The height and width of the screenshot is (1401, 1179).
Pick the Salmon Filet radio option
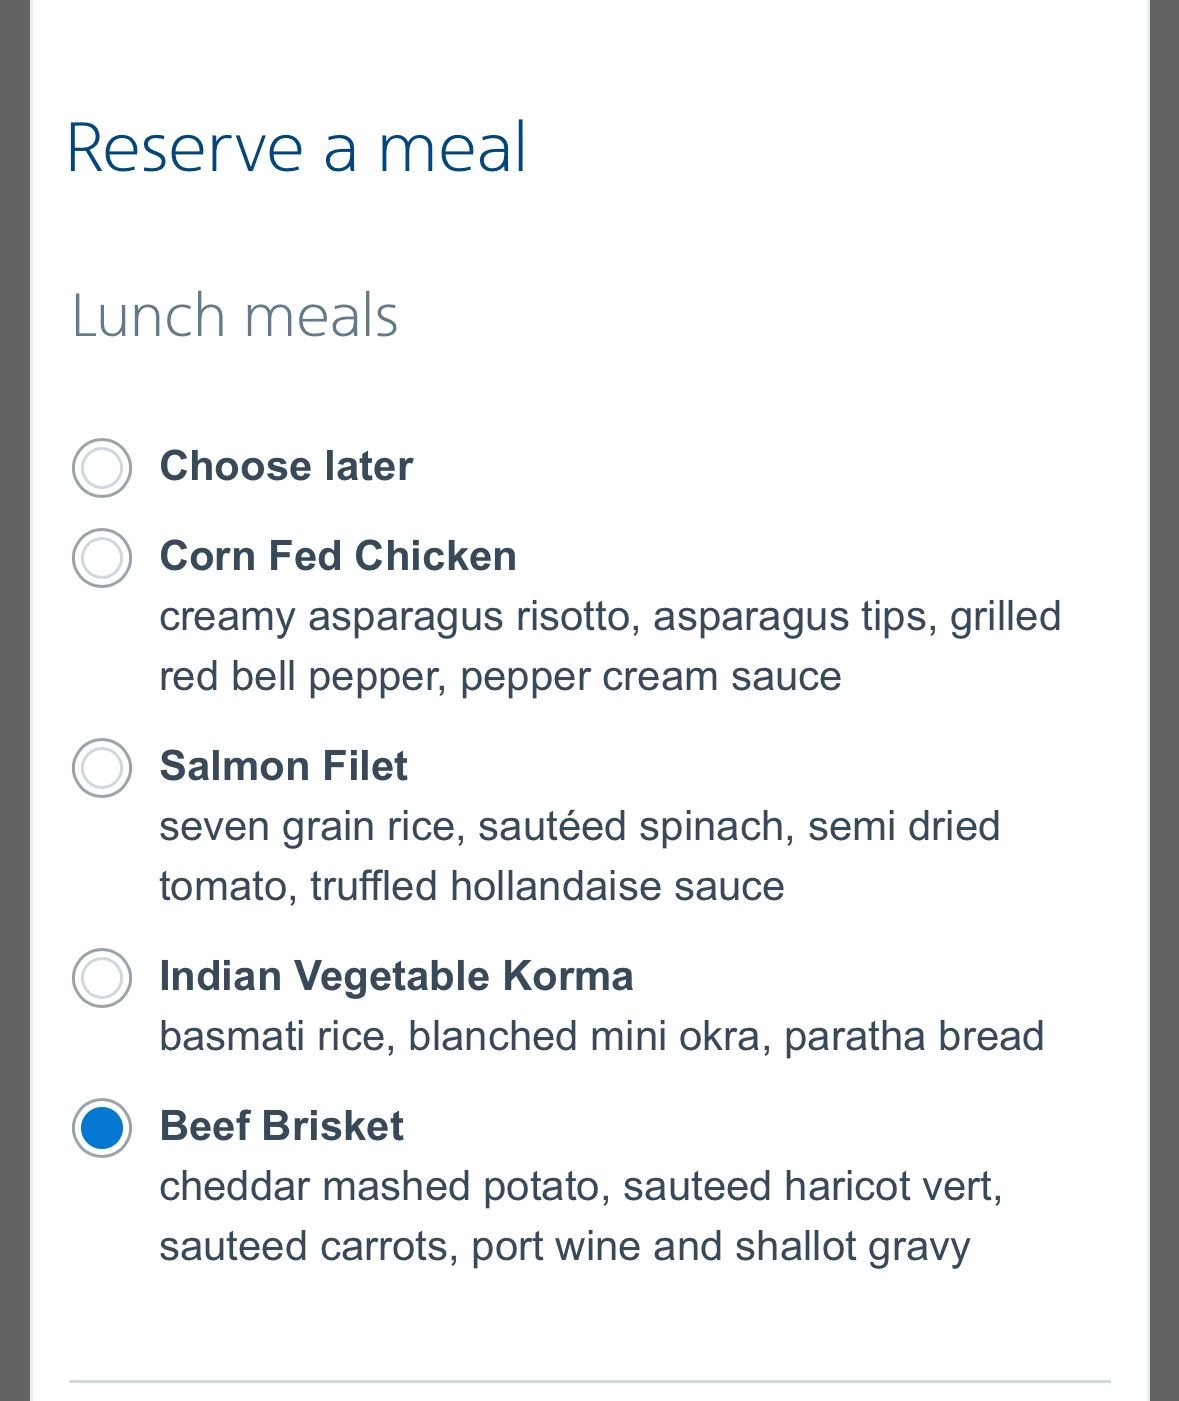[102, 767]
